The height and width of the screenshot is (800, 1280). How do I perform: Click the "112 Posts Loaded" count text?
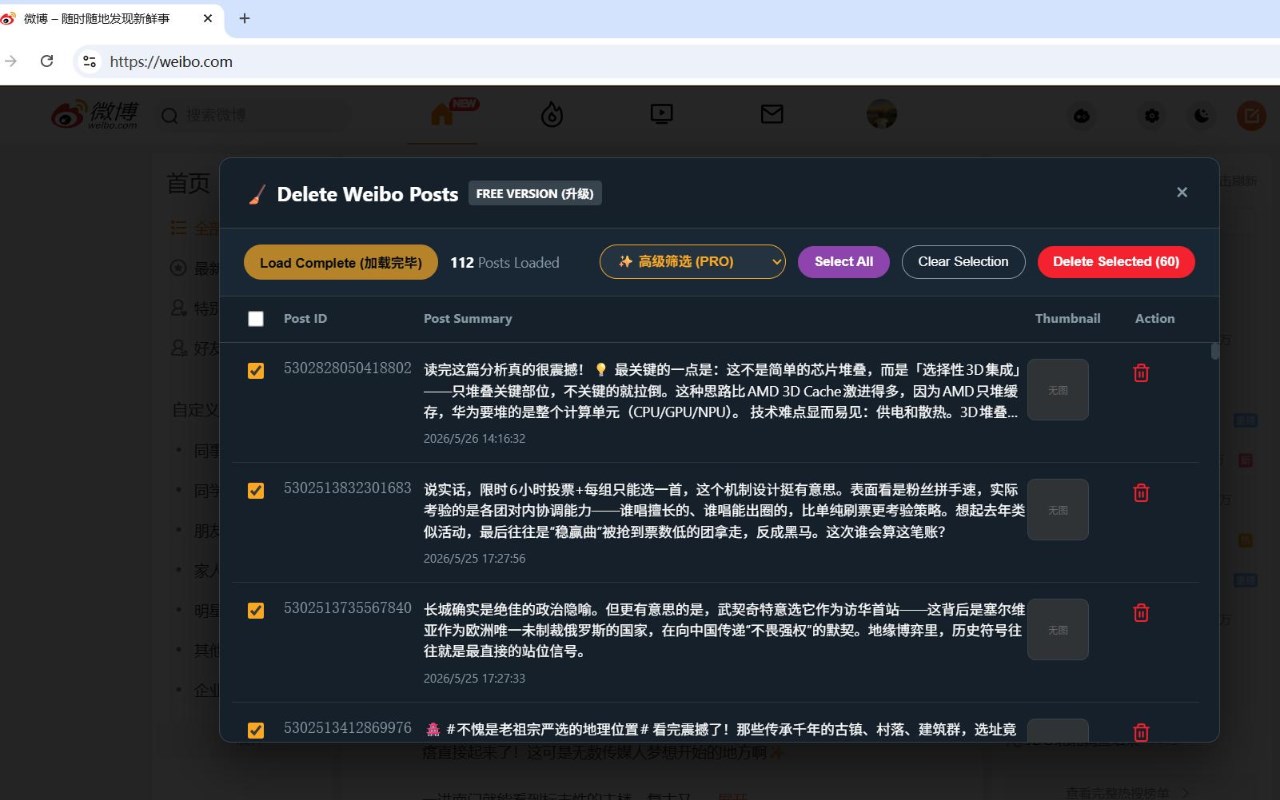pos(505,263)
